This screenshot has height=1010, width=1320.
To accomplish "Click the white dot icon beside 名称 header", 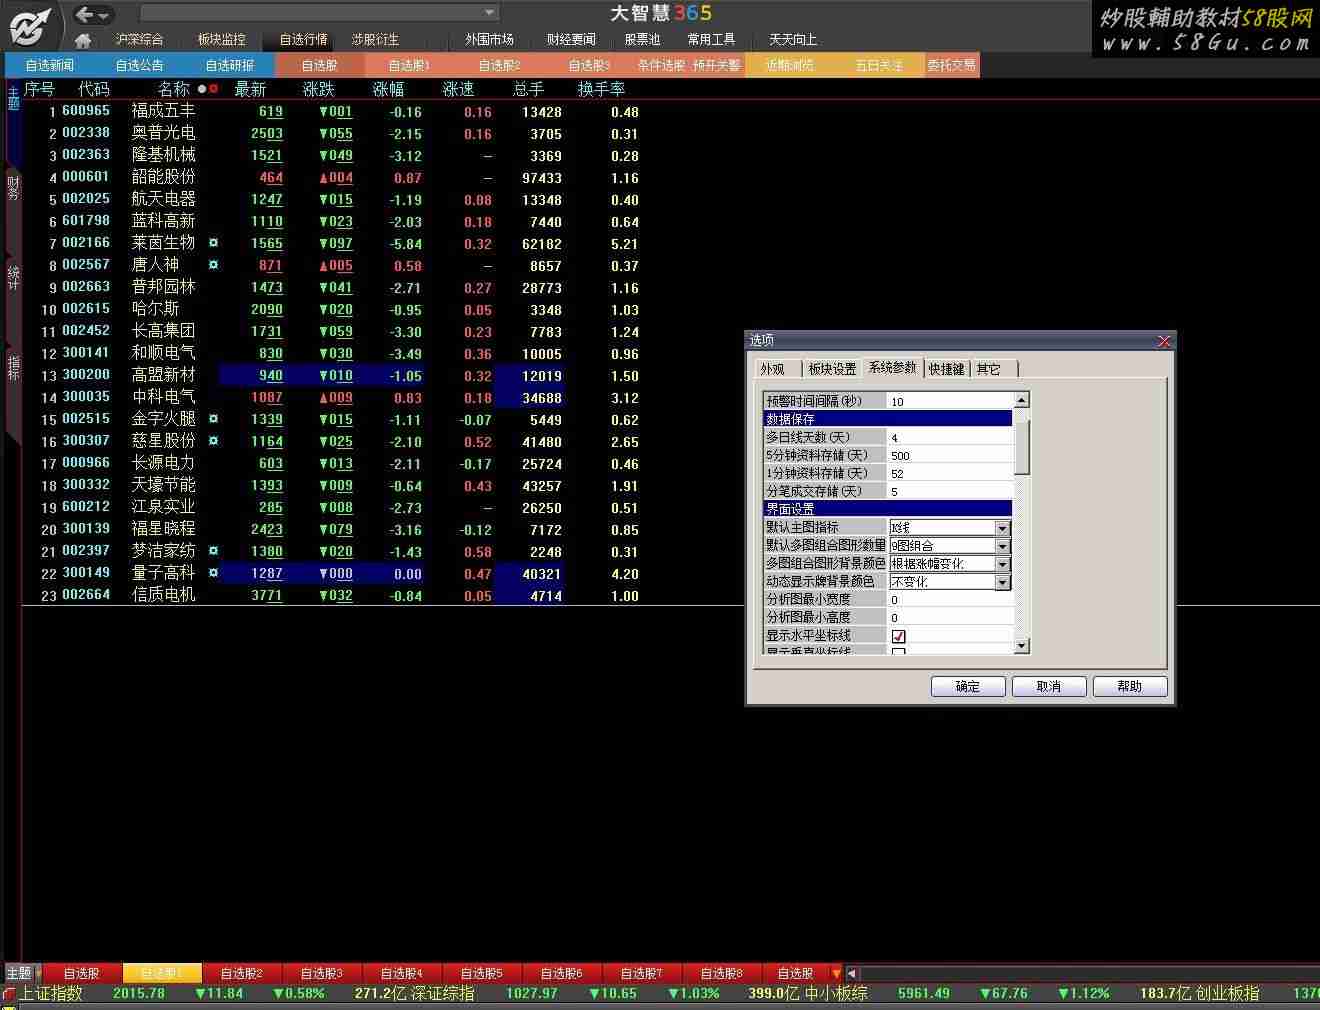I will [202, 89].
